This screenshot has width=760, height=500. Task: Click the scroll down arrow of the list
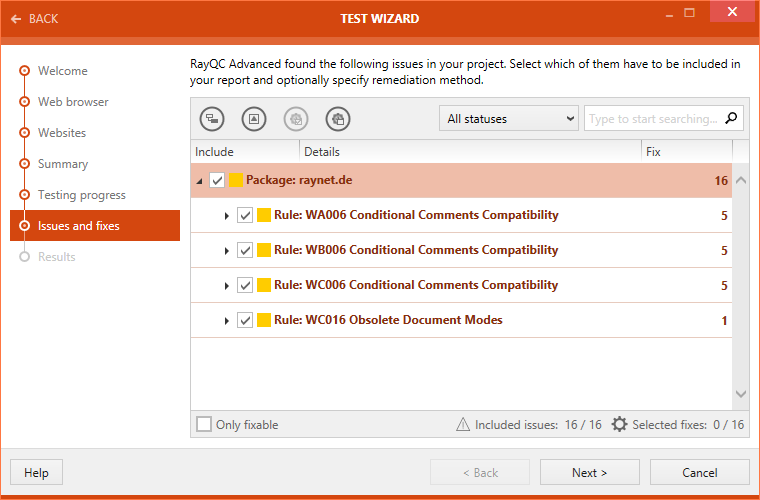pos(741,394)
